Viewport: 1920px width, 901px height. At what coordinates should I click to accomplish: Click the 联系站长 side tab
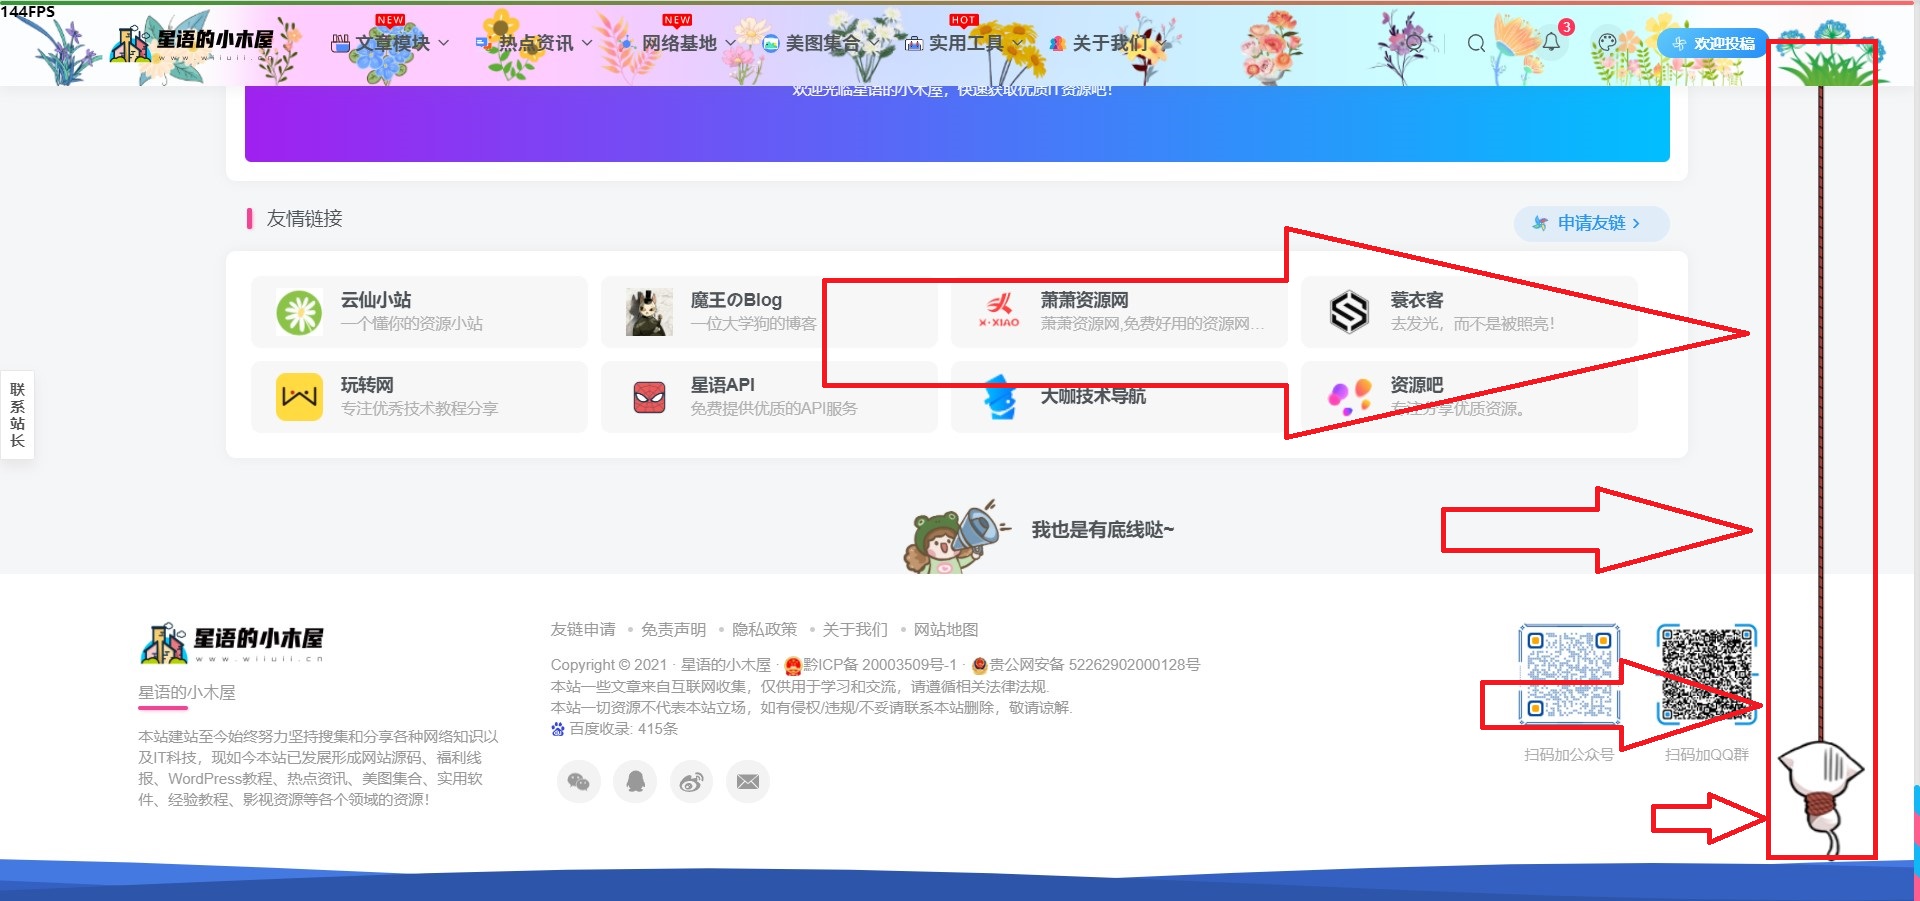[17, 414]
